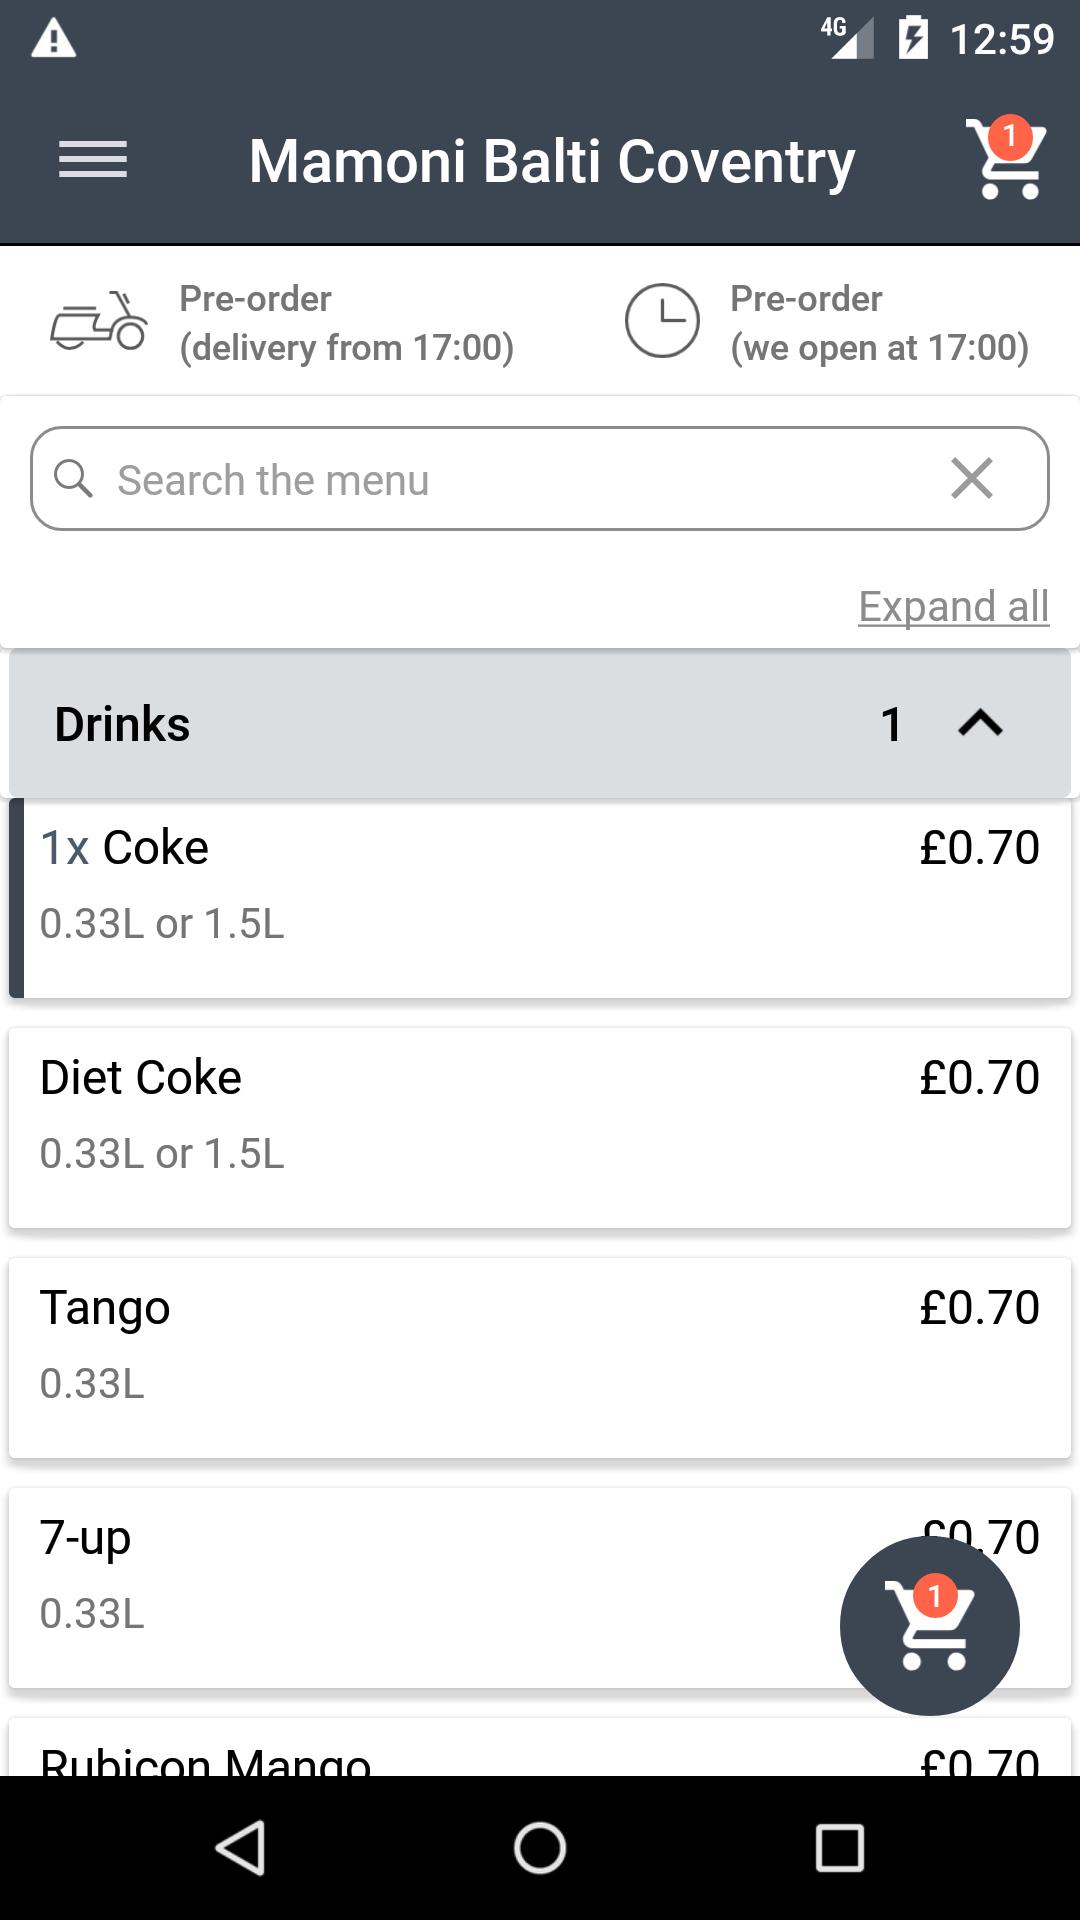1080x1920 pixels.
Task: Tap the opening hours clock icon
Action: pos(661,321)
